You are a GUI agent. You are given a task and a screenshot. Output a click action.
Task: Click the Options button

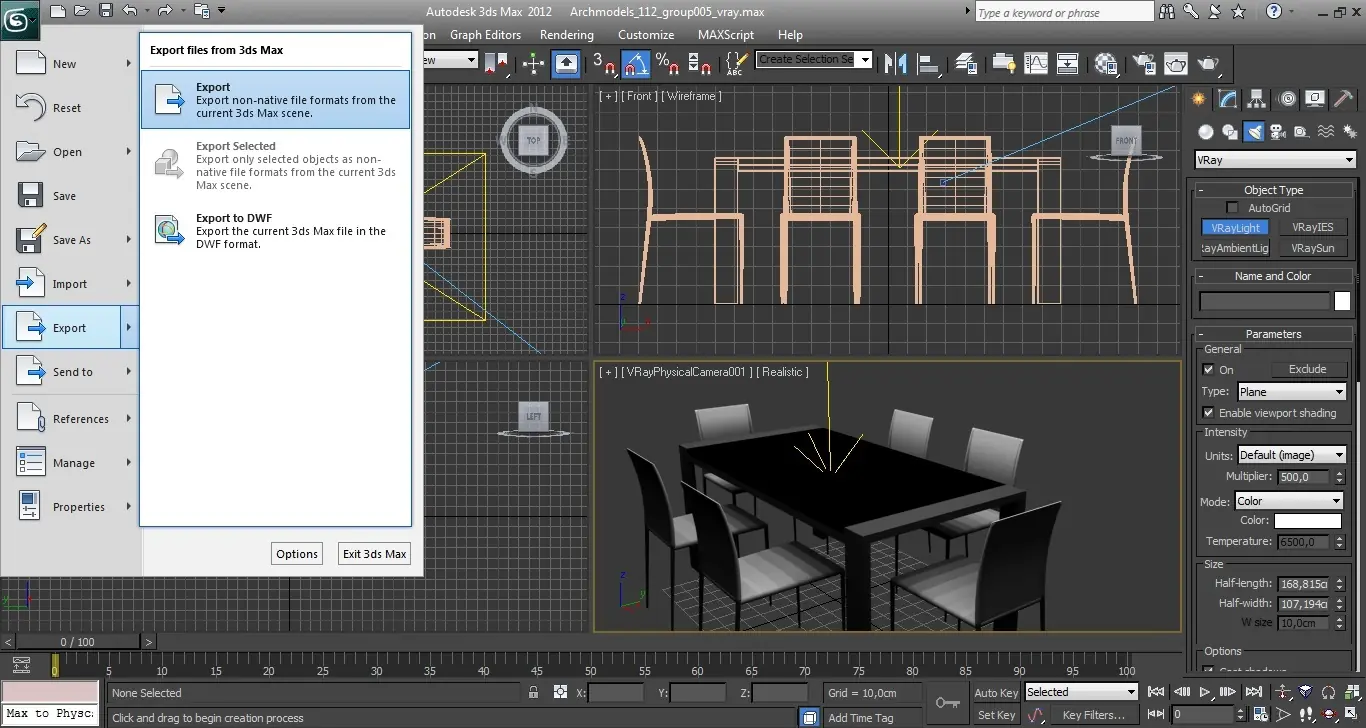297,554
